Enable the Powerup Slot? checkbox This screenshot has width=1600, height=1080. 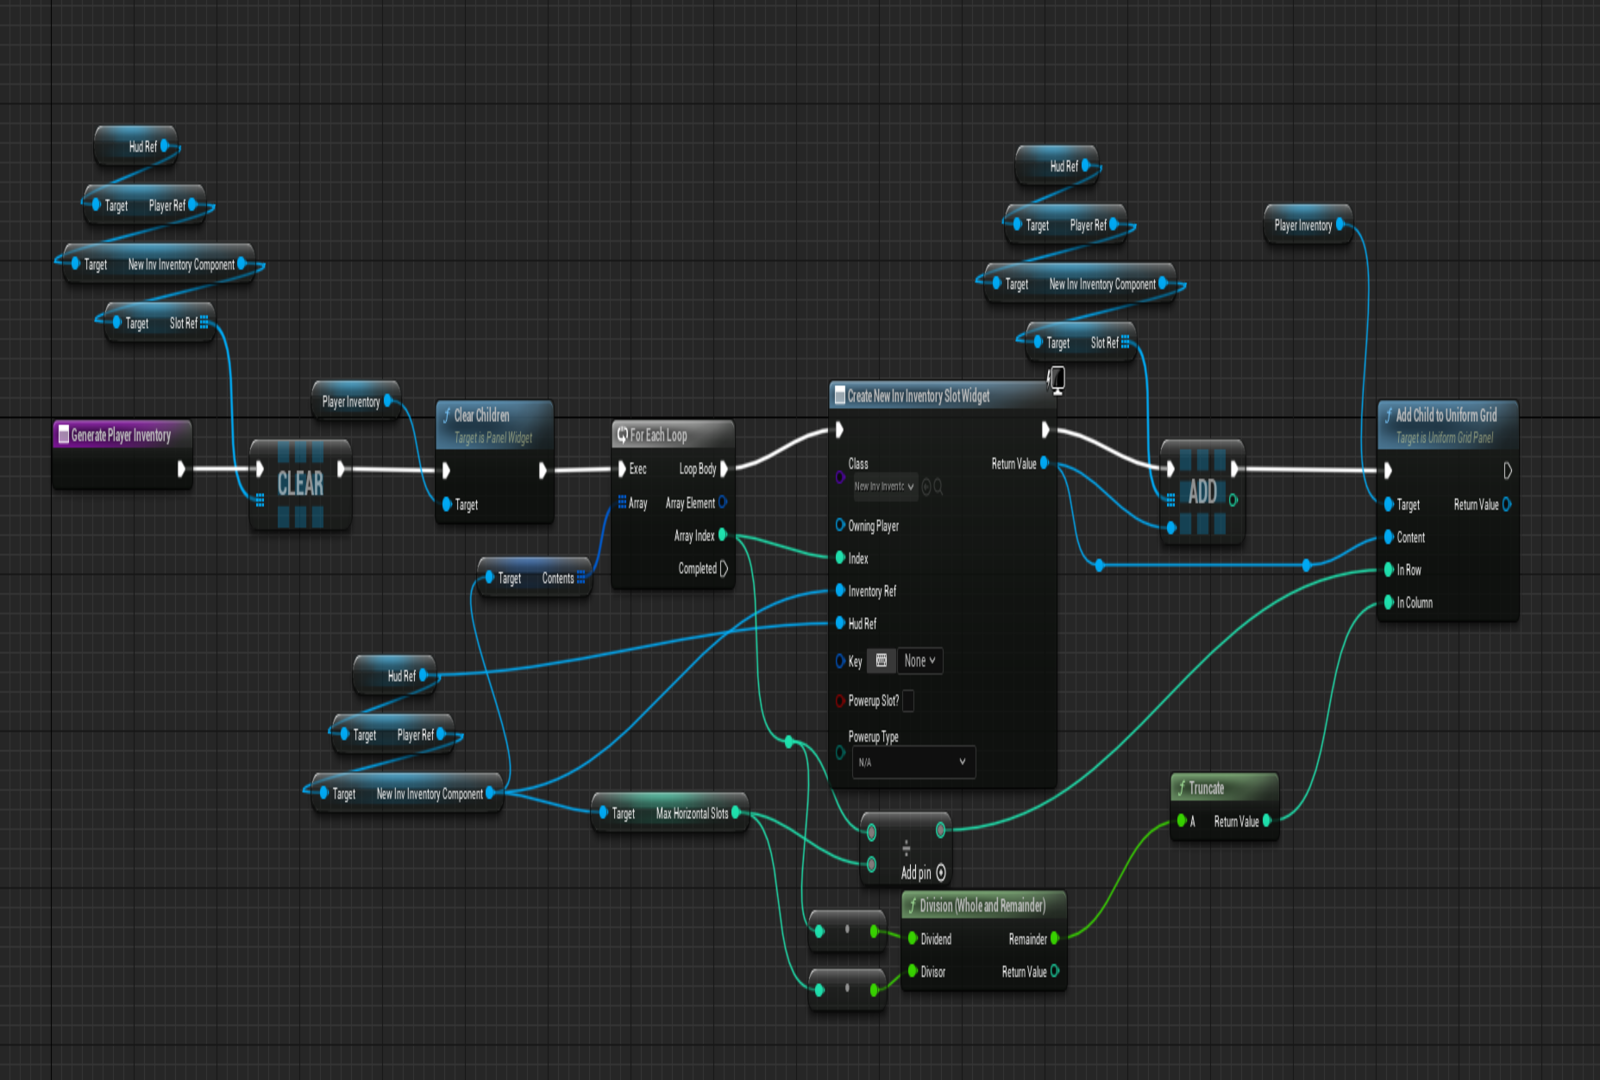pyautogui.click(x=908, y=701)
